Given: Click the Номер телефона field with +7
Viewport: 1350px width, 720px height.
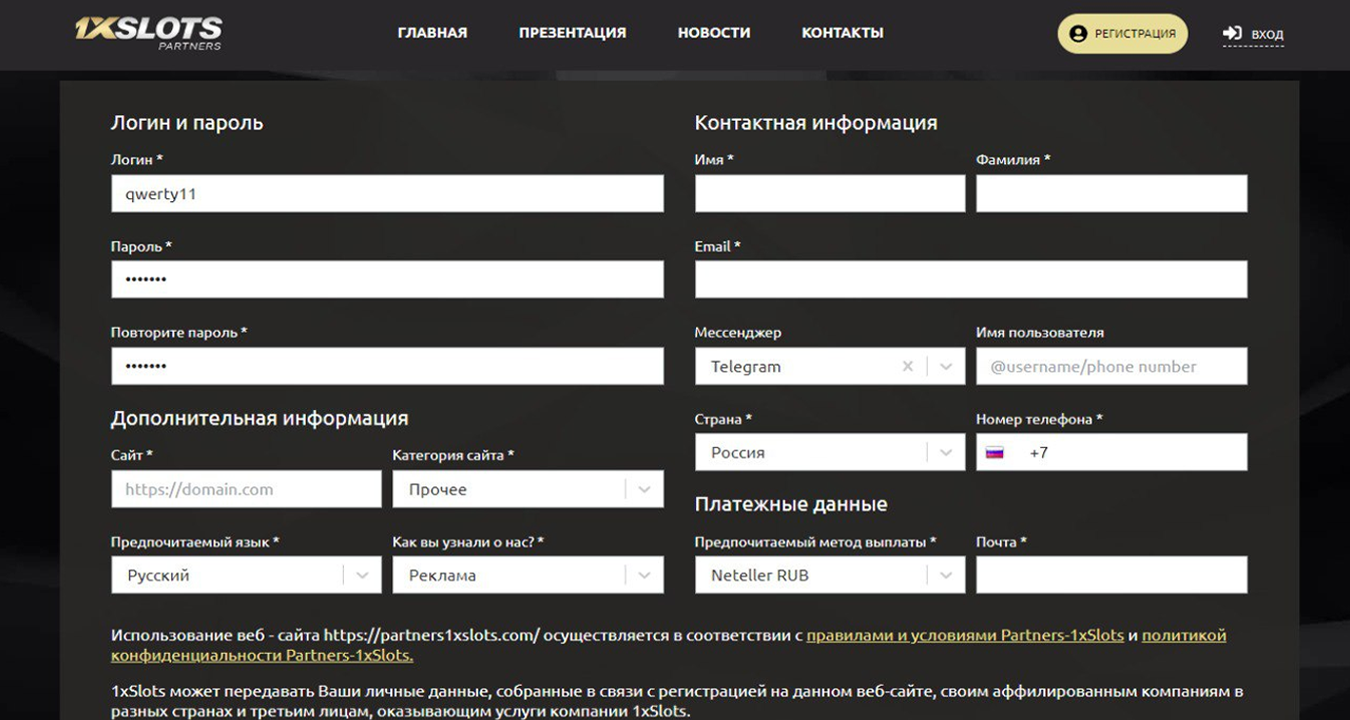Looking at the screenshot, I should (1111, 452).
